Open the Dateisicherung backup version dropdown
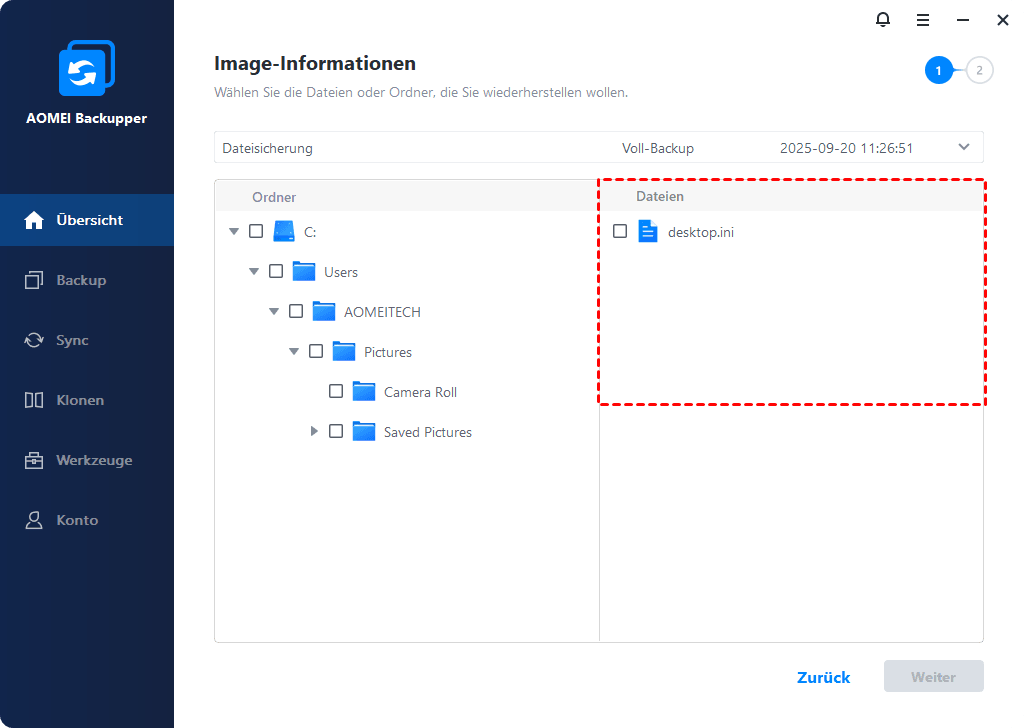Screen dimensions: 1024x728 pos(964,148)
